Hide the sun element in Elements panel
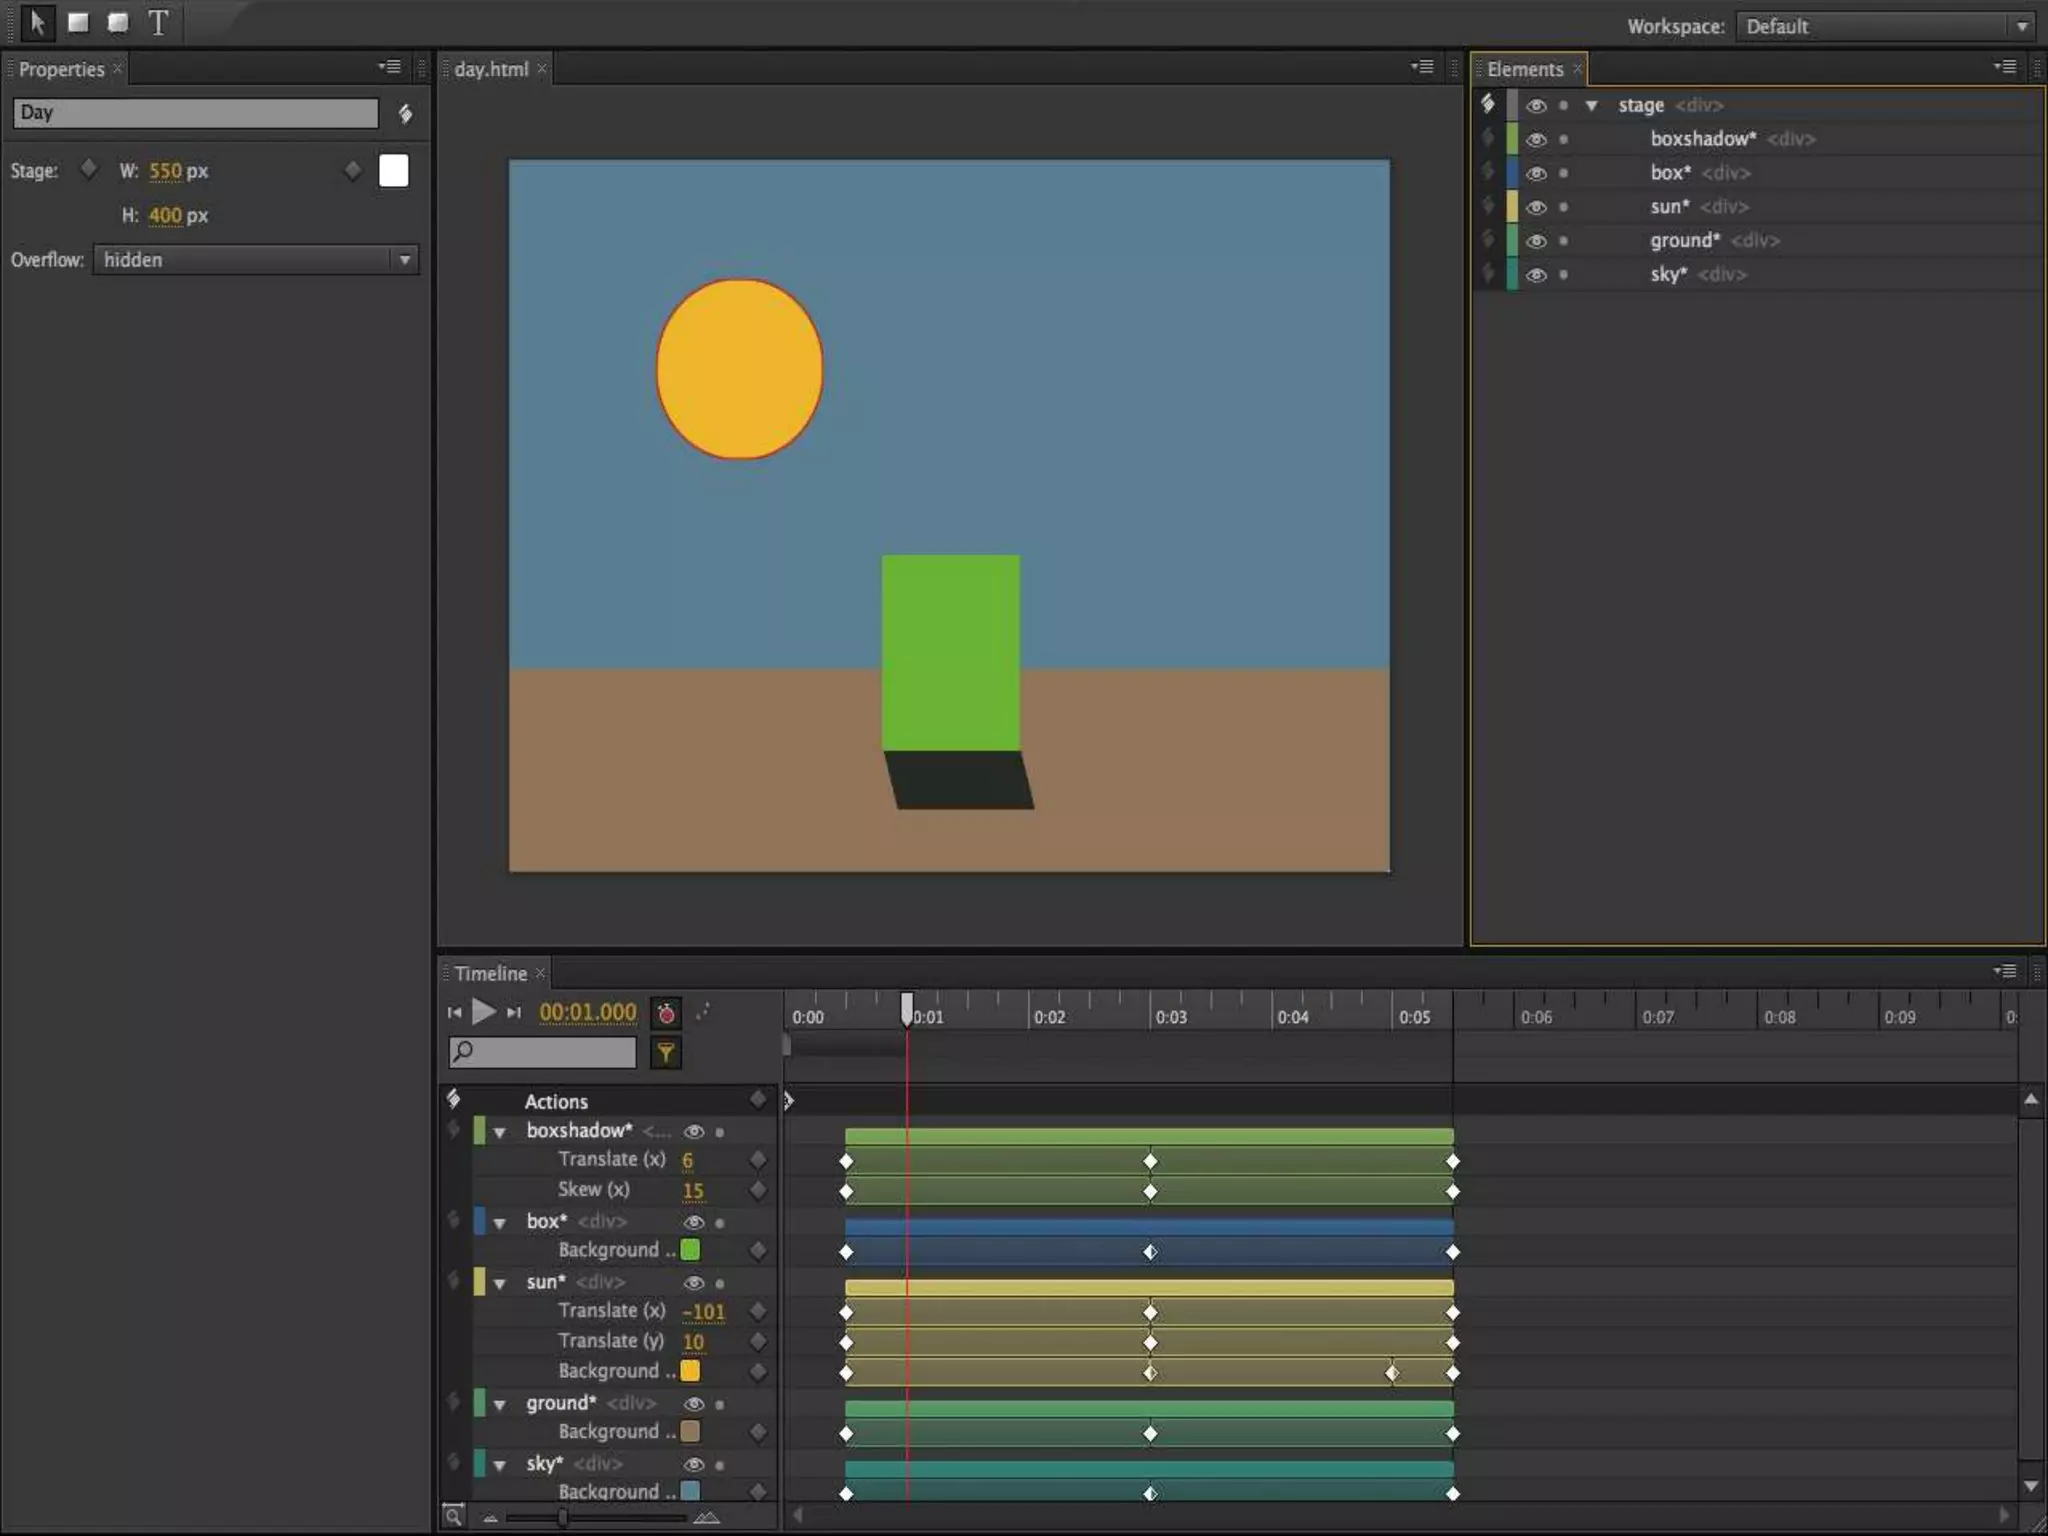This screenshot has width=2048, height=1536. [x=1536, y=207]
